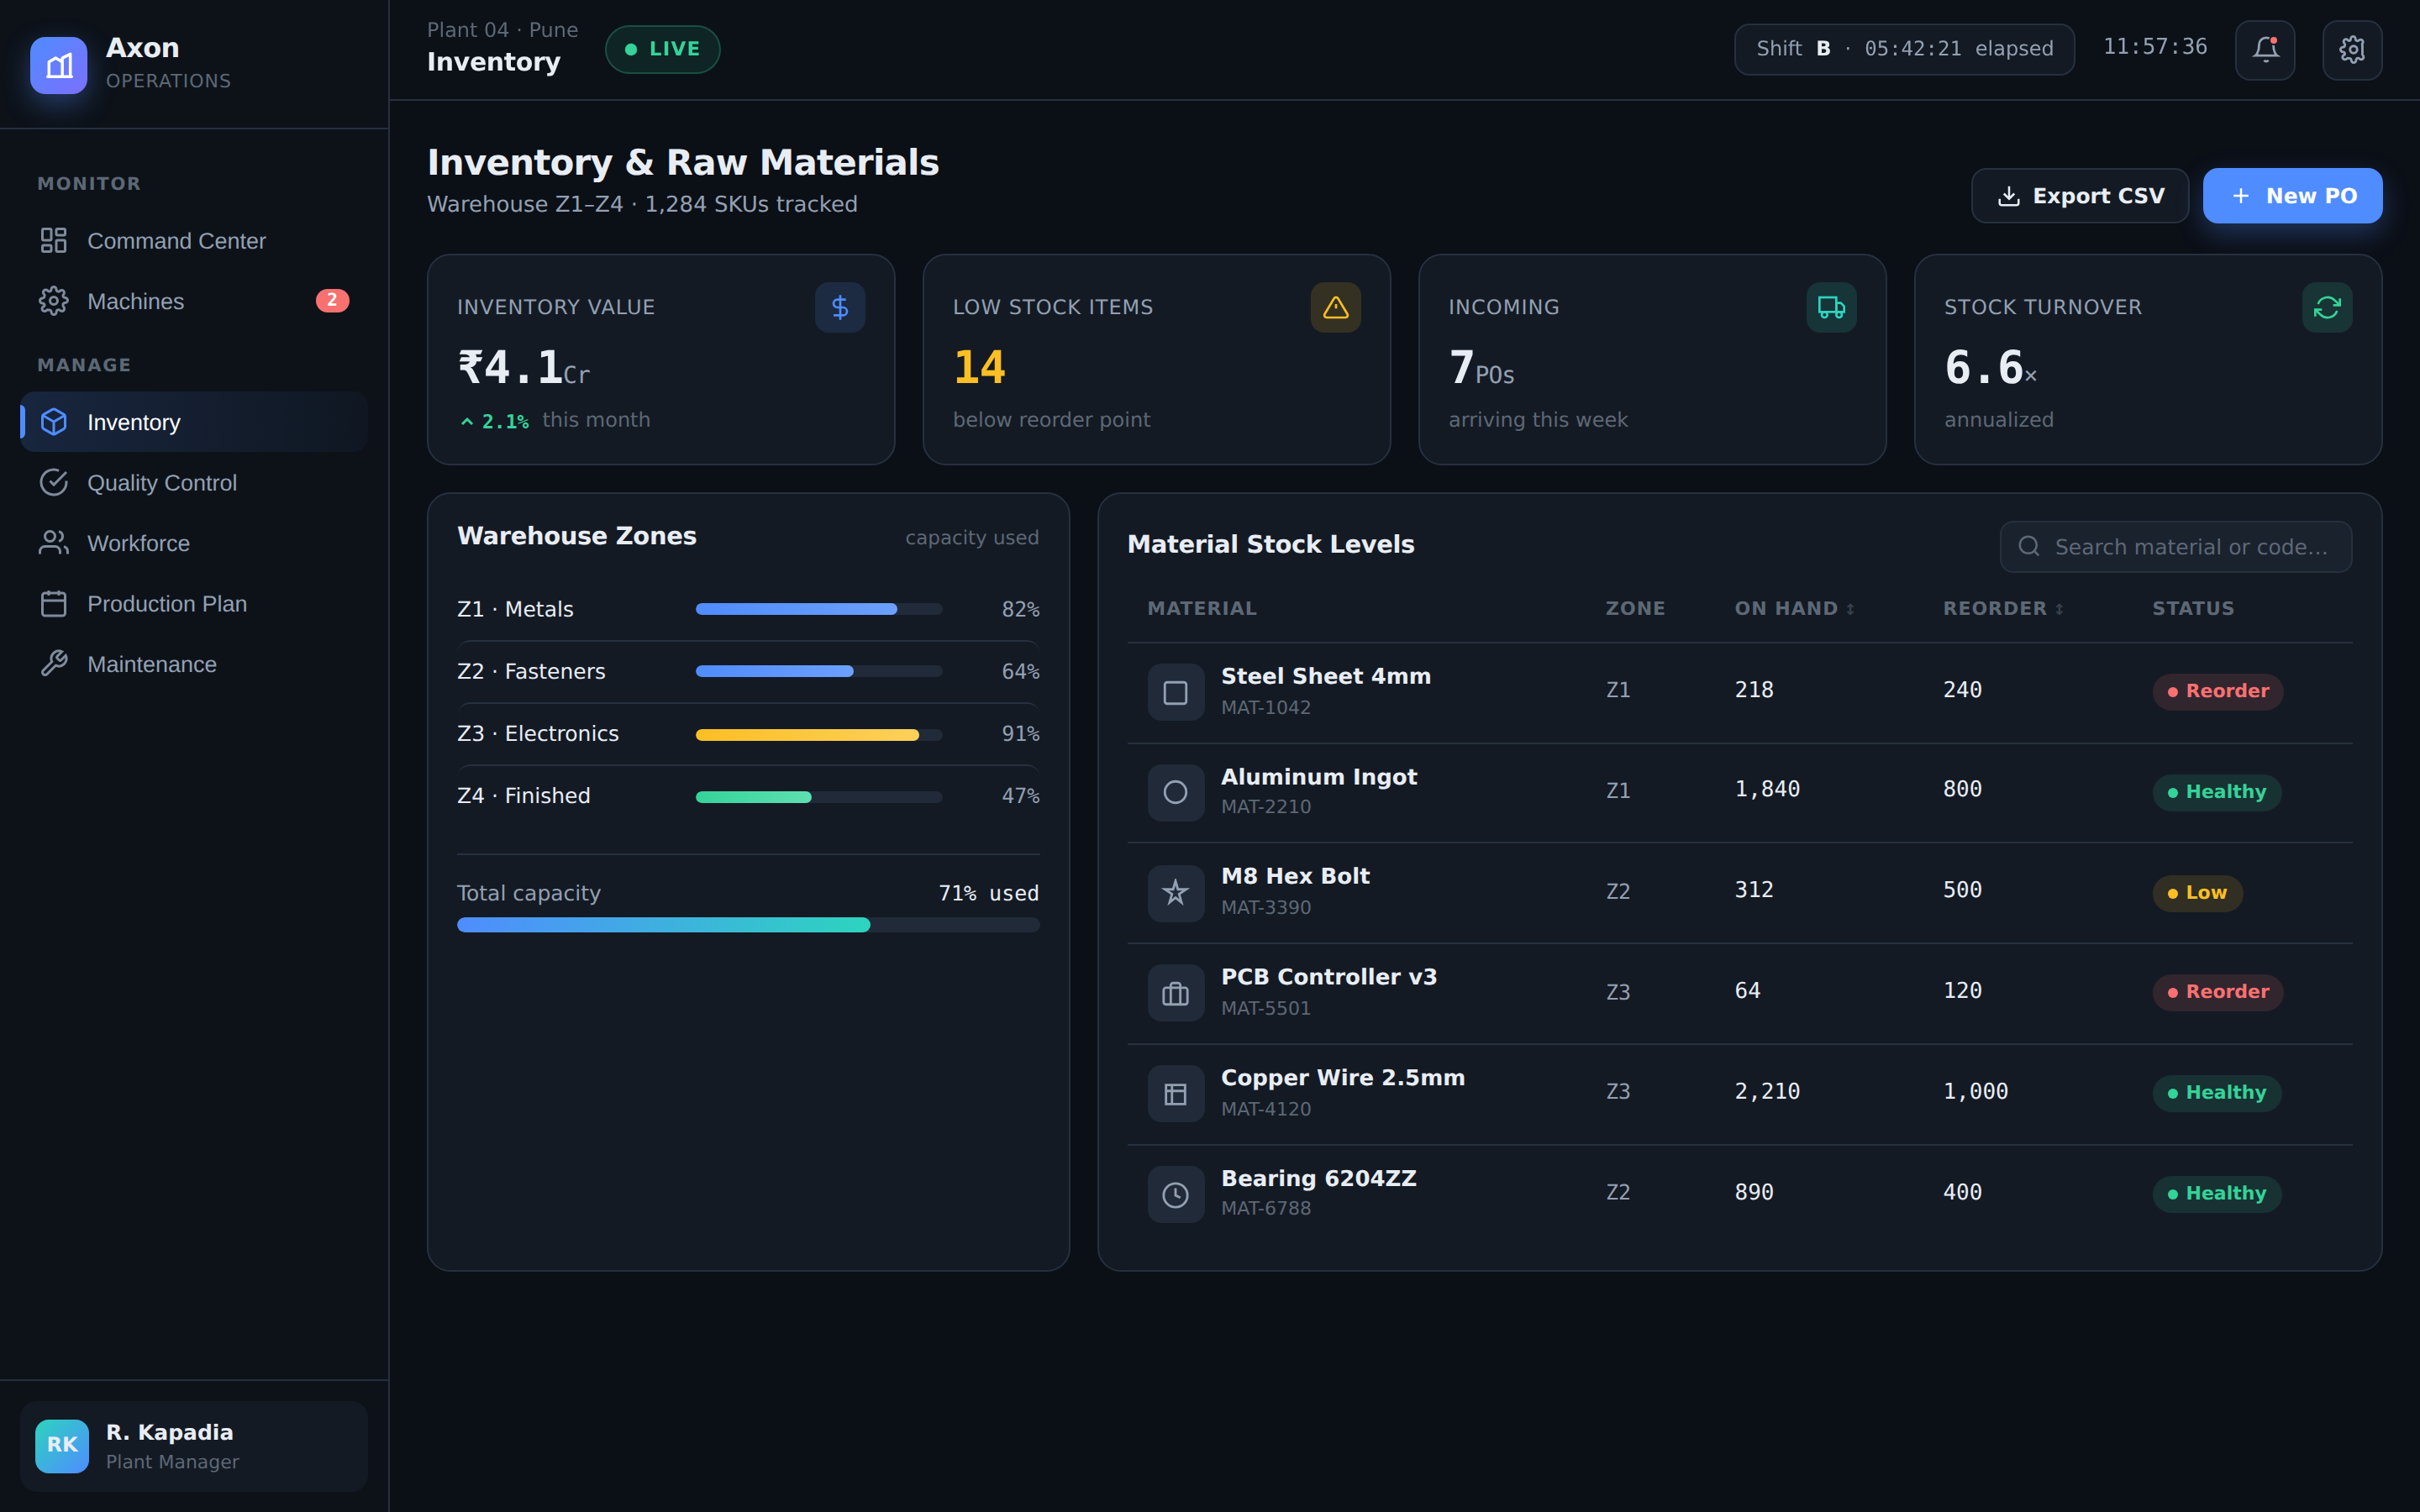Go to Quality Control page
Image resolution: width=2420 pixels, height=1512 pixels.
194,483
